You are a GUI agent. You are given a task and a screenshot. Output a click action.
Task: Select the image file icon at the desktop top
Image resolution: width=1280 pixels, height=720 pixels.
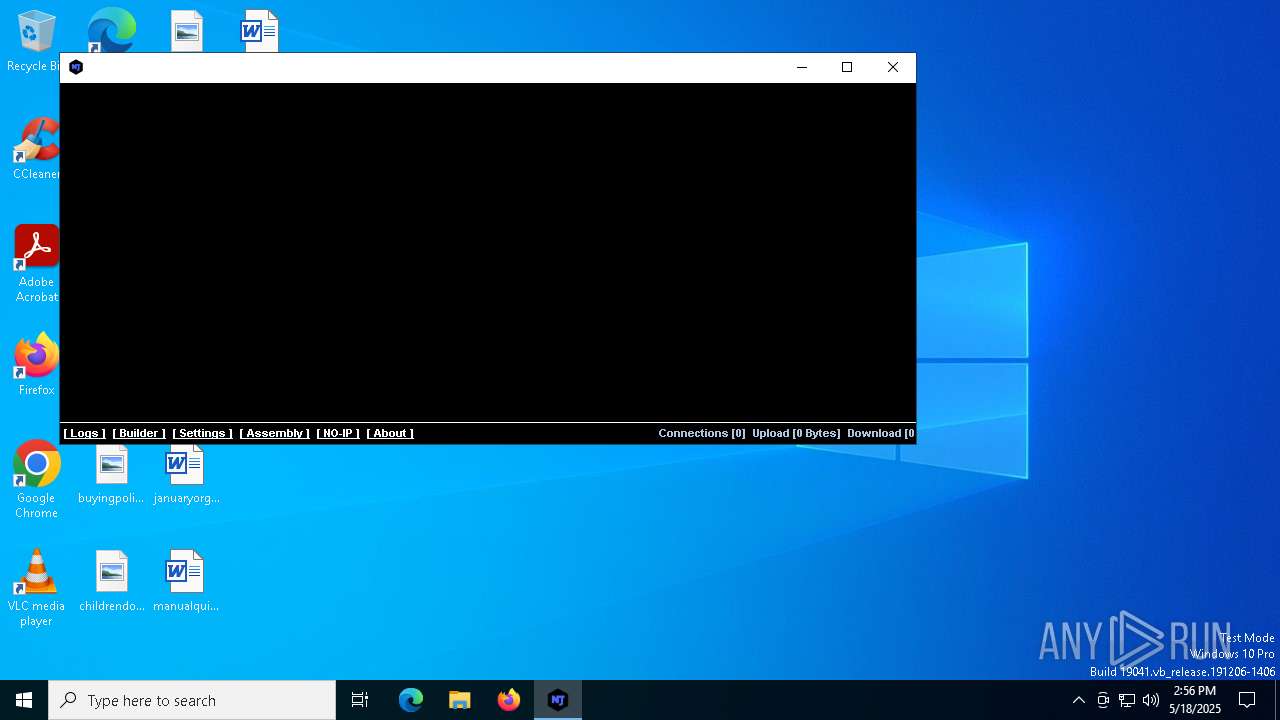pos(186,30)
